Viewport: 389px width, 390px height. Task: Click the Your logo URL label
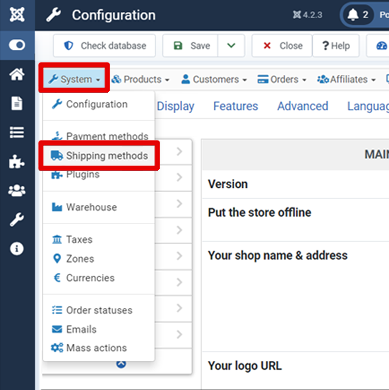tap(245, 366)
